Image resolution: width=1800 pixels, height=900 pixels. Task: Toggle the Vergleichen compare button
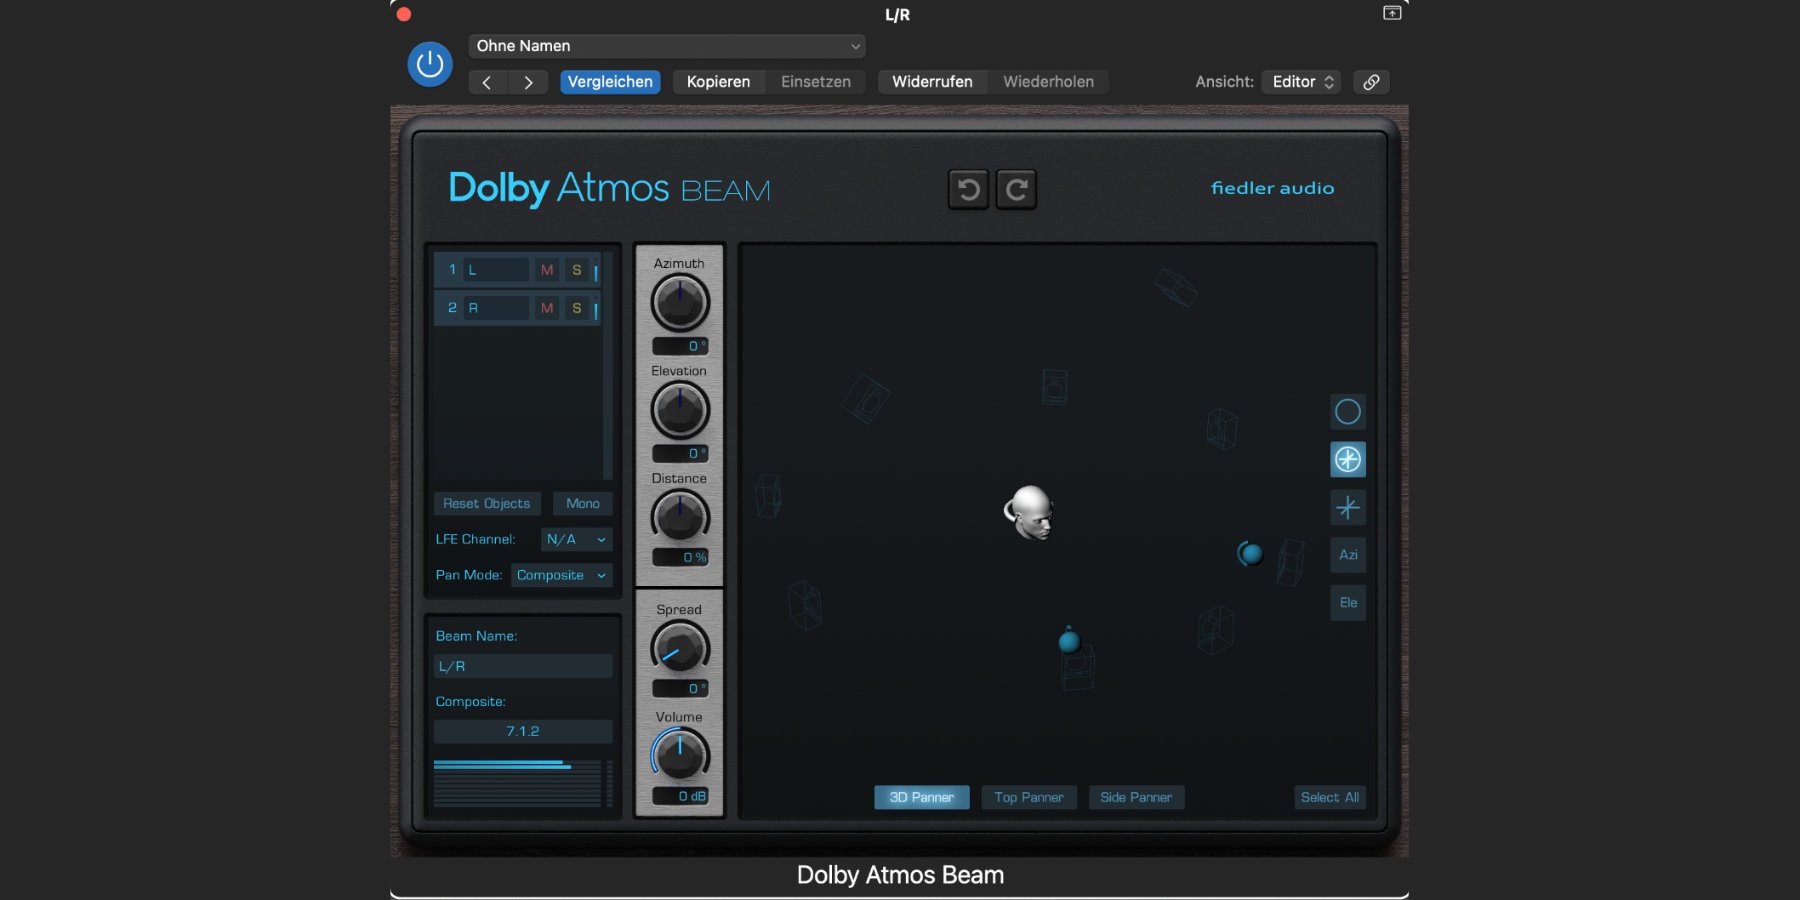(610, 82)
